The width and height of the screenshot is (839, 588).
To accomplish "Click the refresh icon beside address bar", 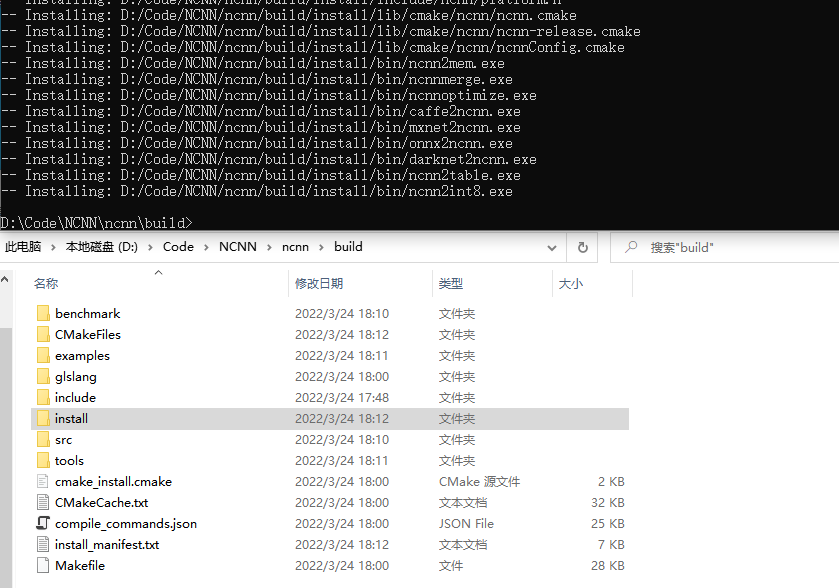I will pyautogui.click(x=582, y=246).
